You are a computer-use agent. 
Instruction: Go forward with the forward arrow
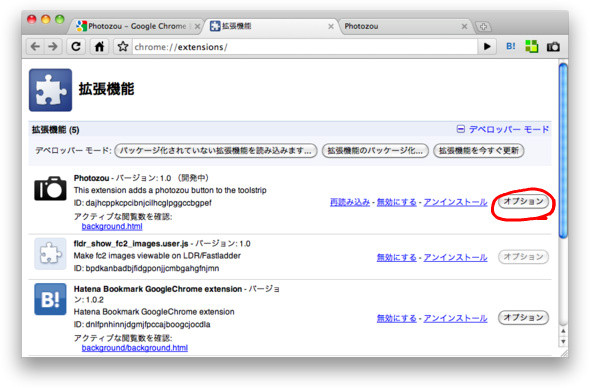53,47
